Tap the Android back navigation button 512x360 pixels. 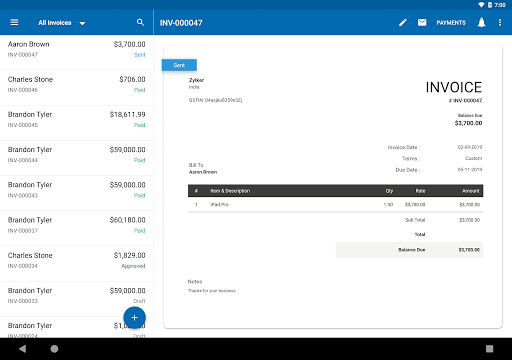[22, 349]
